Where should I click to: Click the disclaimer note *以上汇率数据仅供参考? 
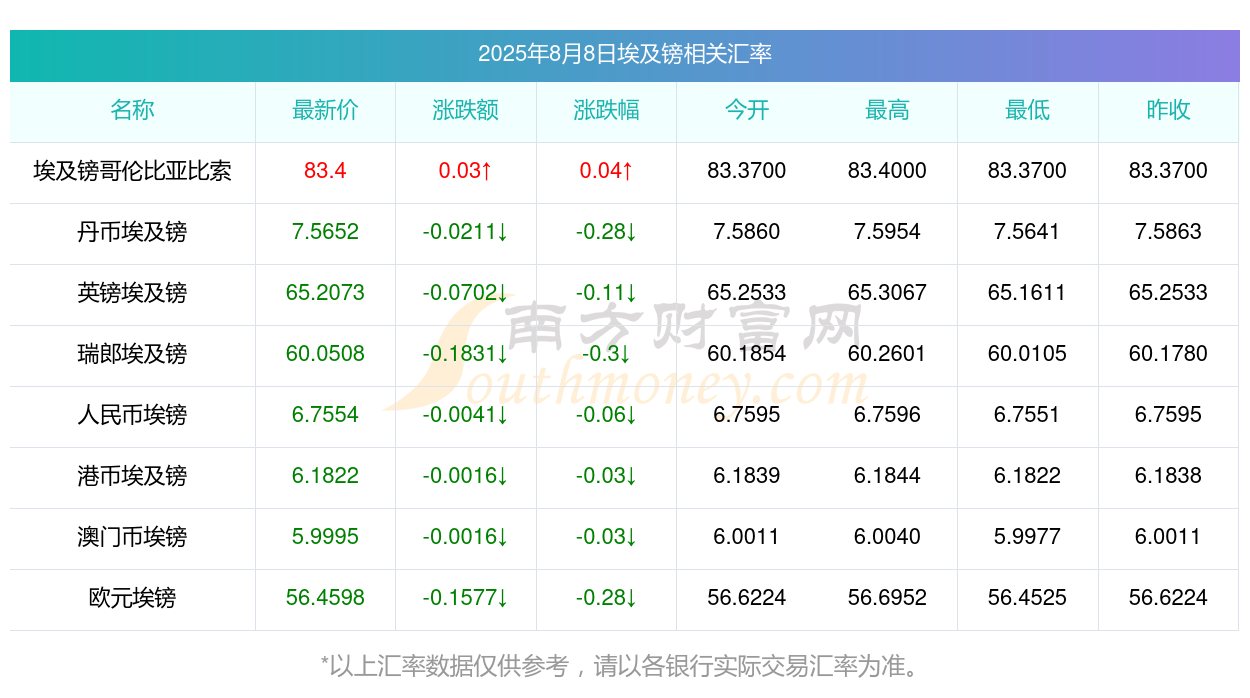tap(445, 666)
